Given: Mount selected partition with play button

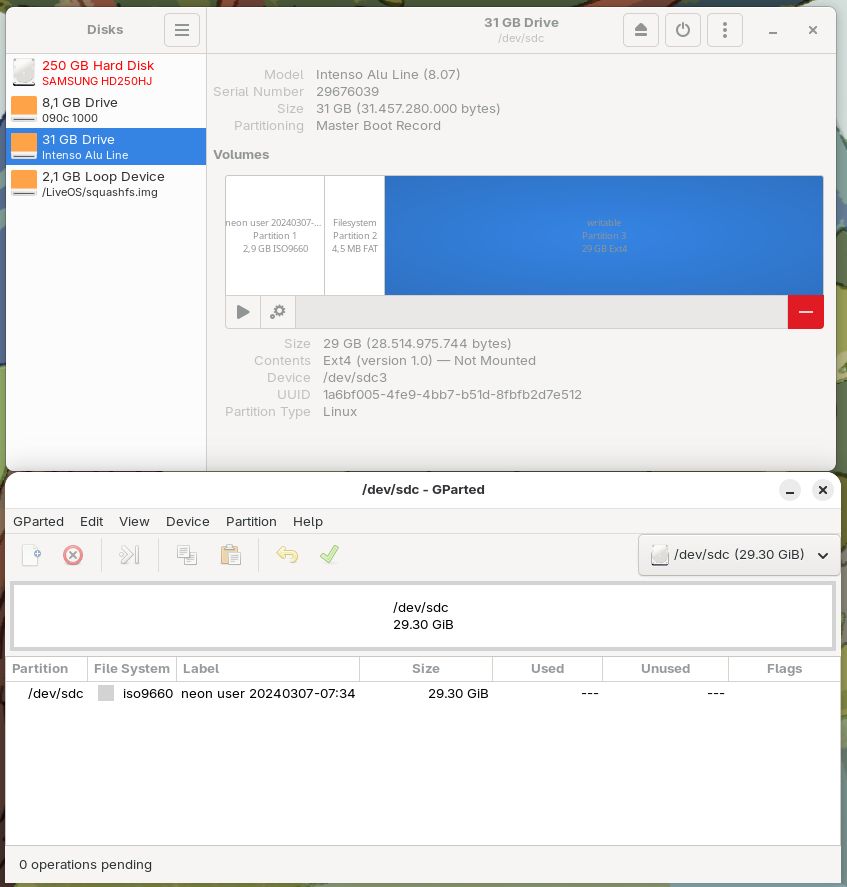Looking at the screenshot, I should point(243,312).
